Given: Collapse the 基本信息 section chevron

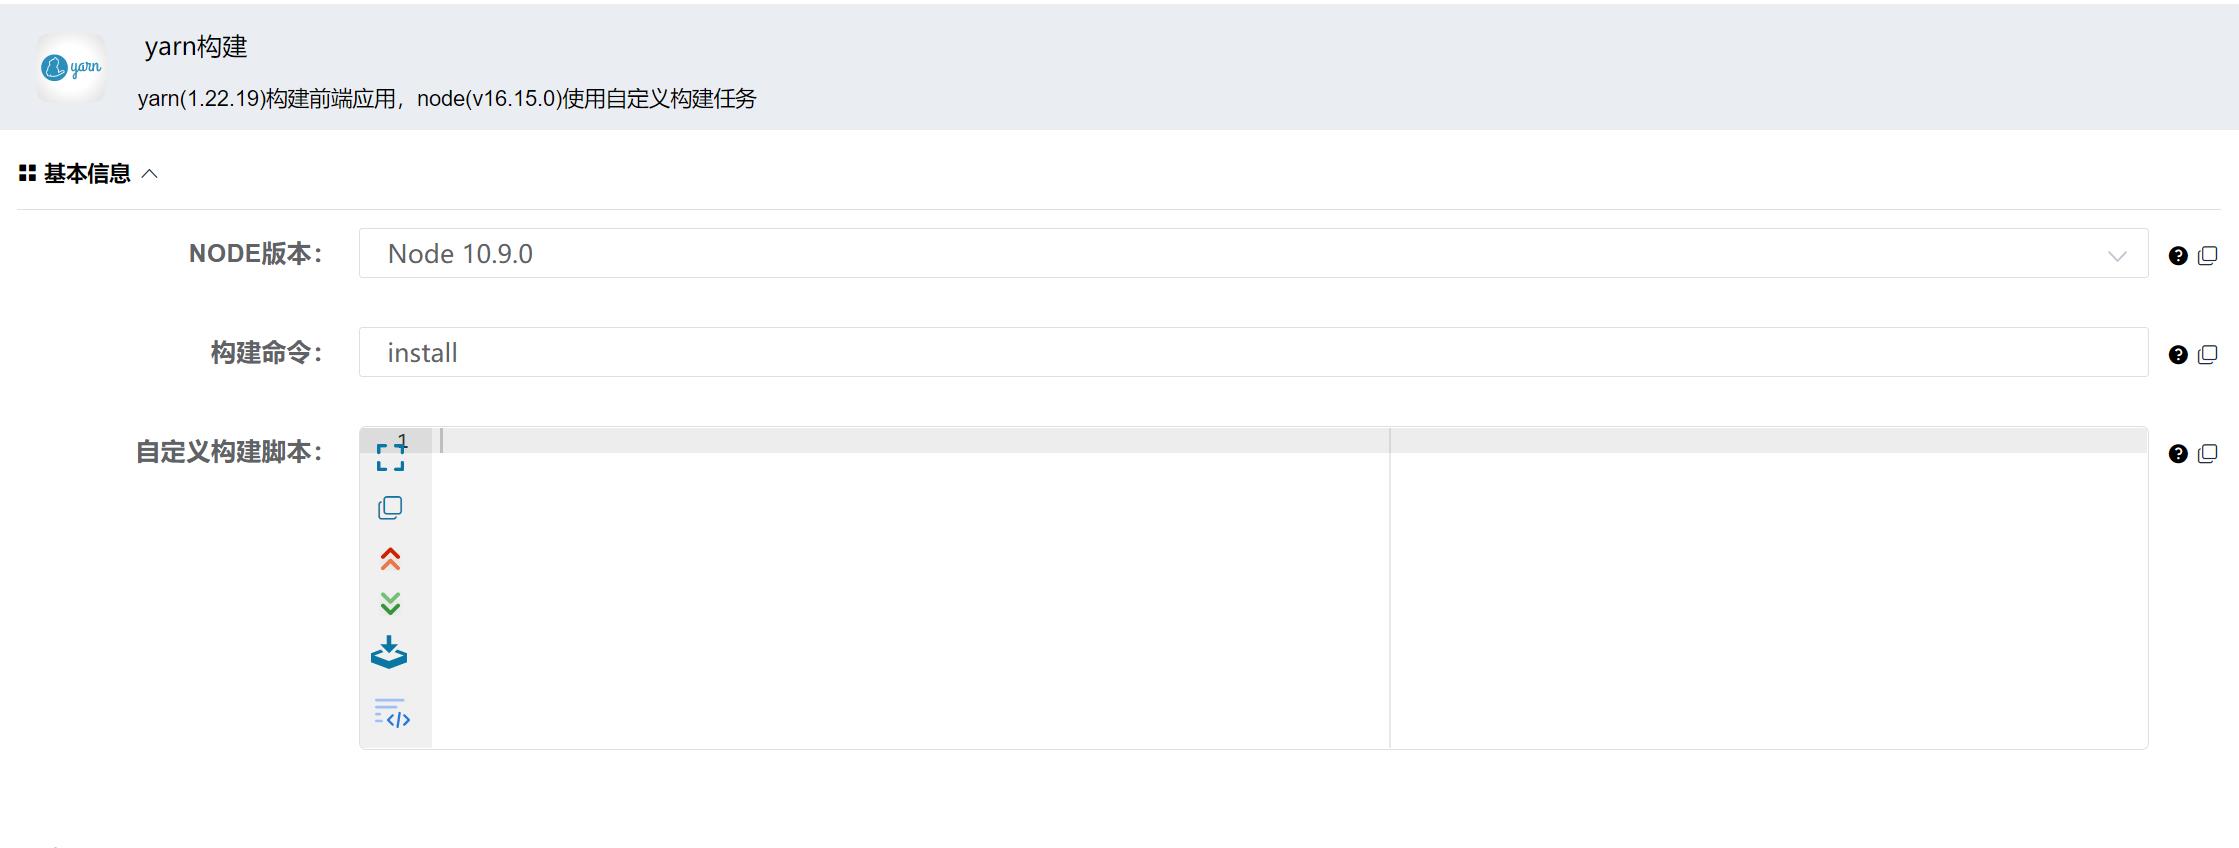Looking at the screenshot, I should (x=150, y=174).
